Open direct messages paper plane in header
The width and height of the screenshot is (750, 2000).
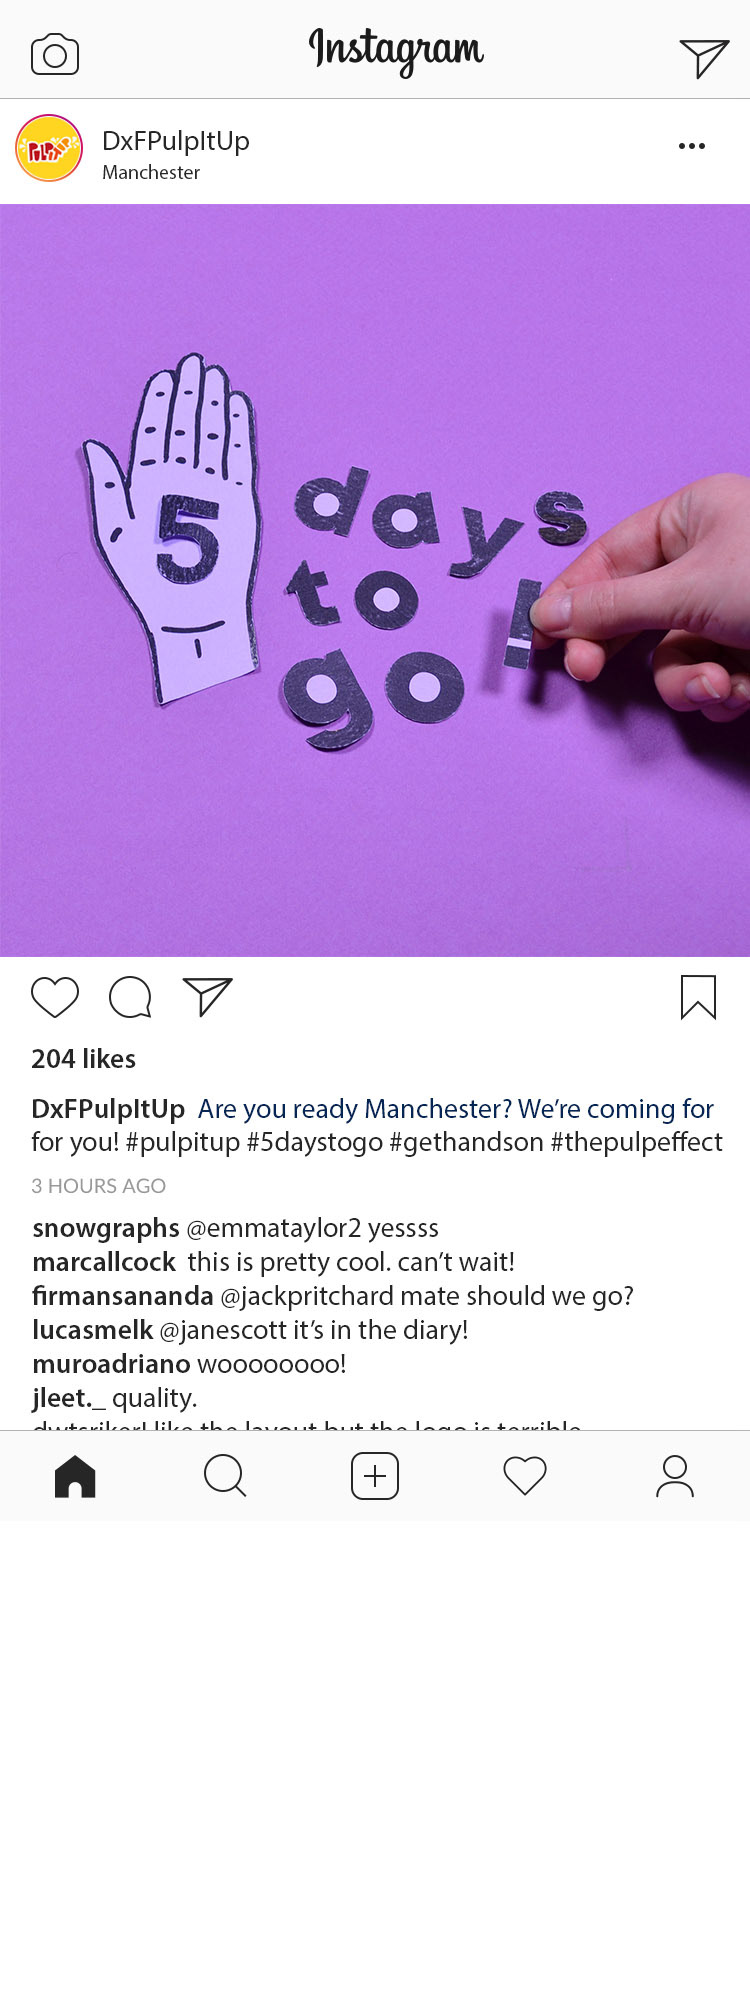704,58
